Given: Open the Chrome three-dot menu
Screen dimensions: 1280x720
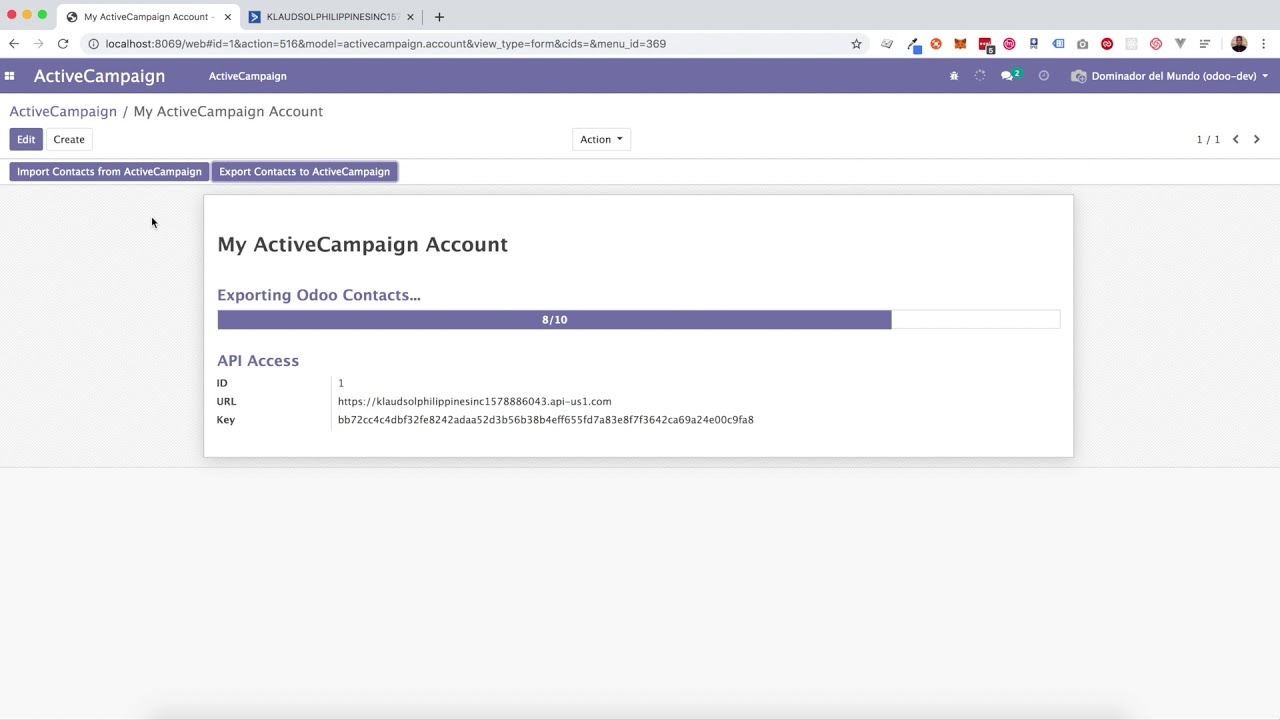Looking at the screenshot, I should click(x=1264, y=44).
